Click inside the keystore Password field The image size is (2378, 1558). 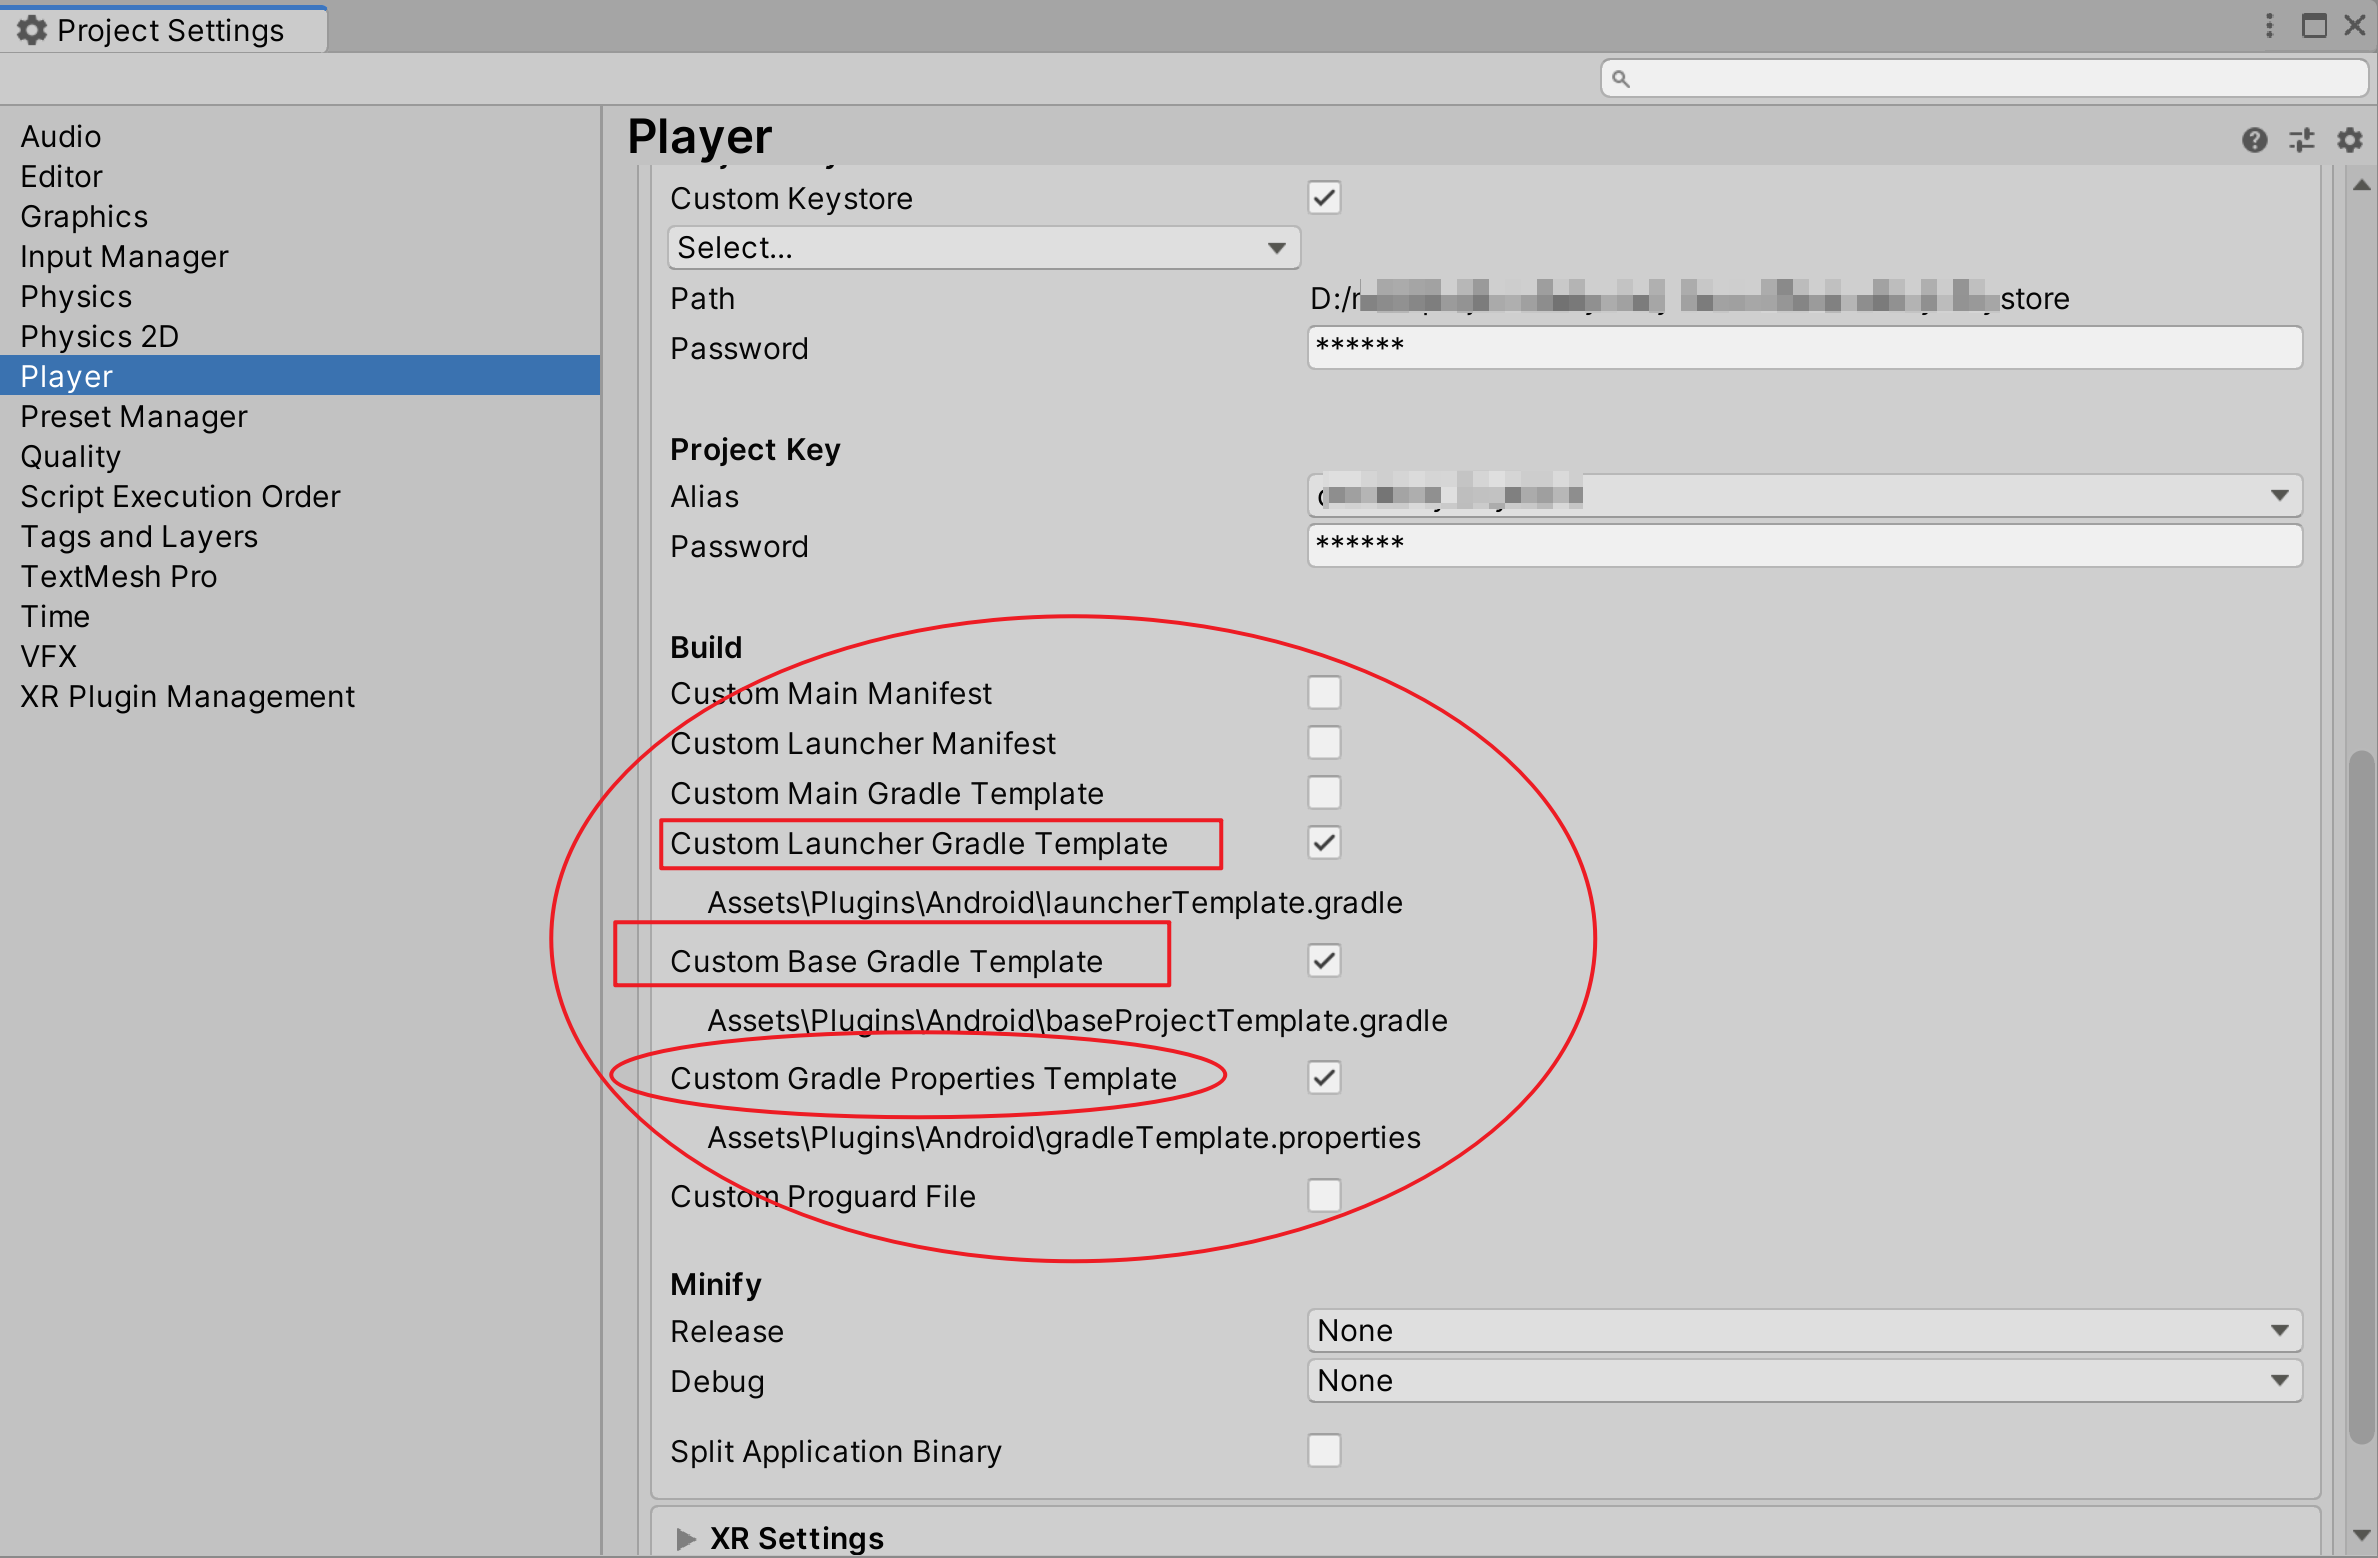1800,347
